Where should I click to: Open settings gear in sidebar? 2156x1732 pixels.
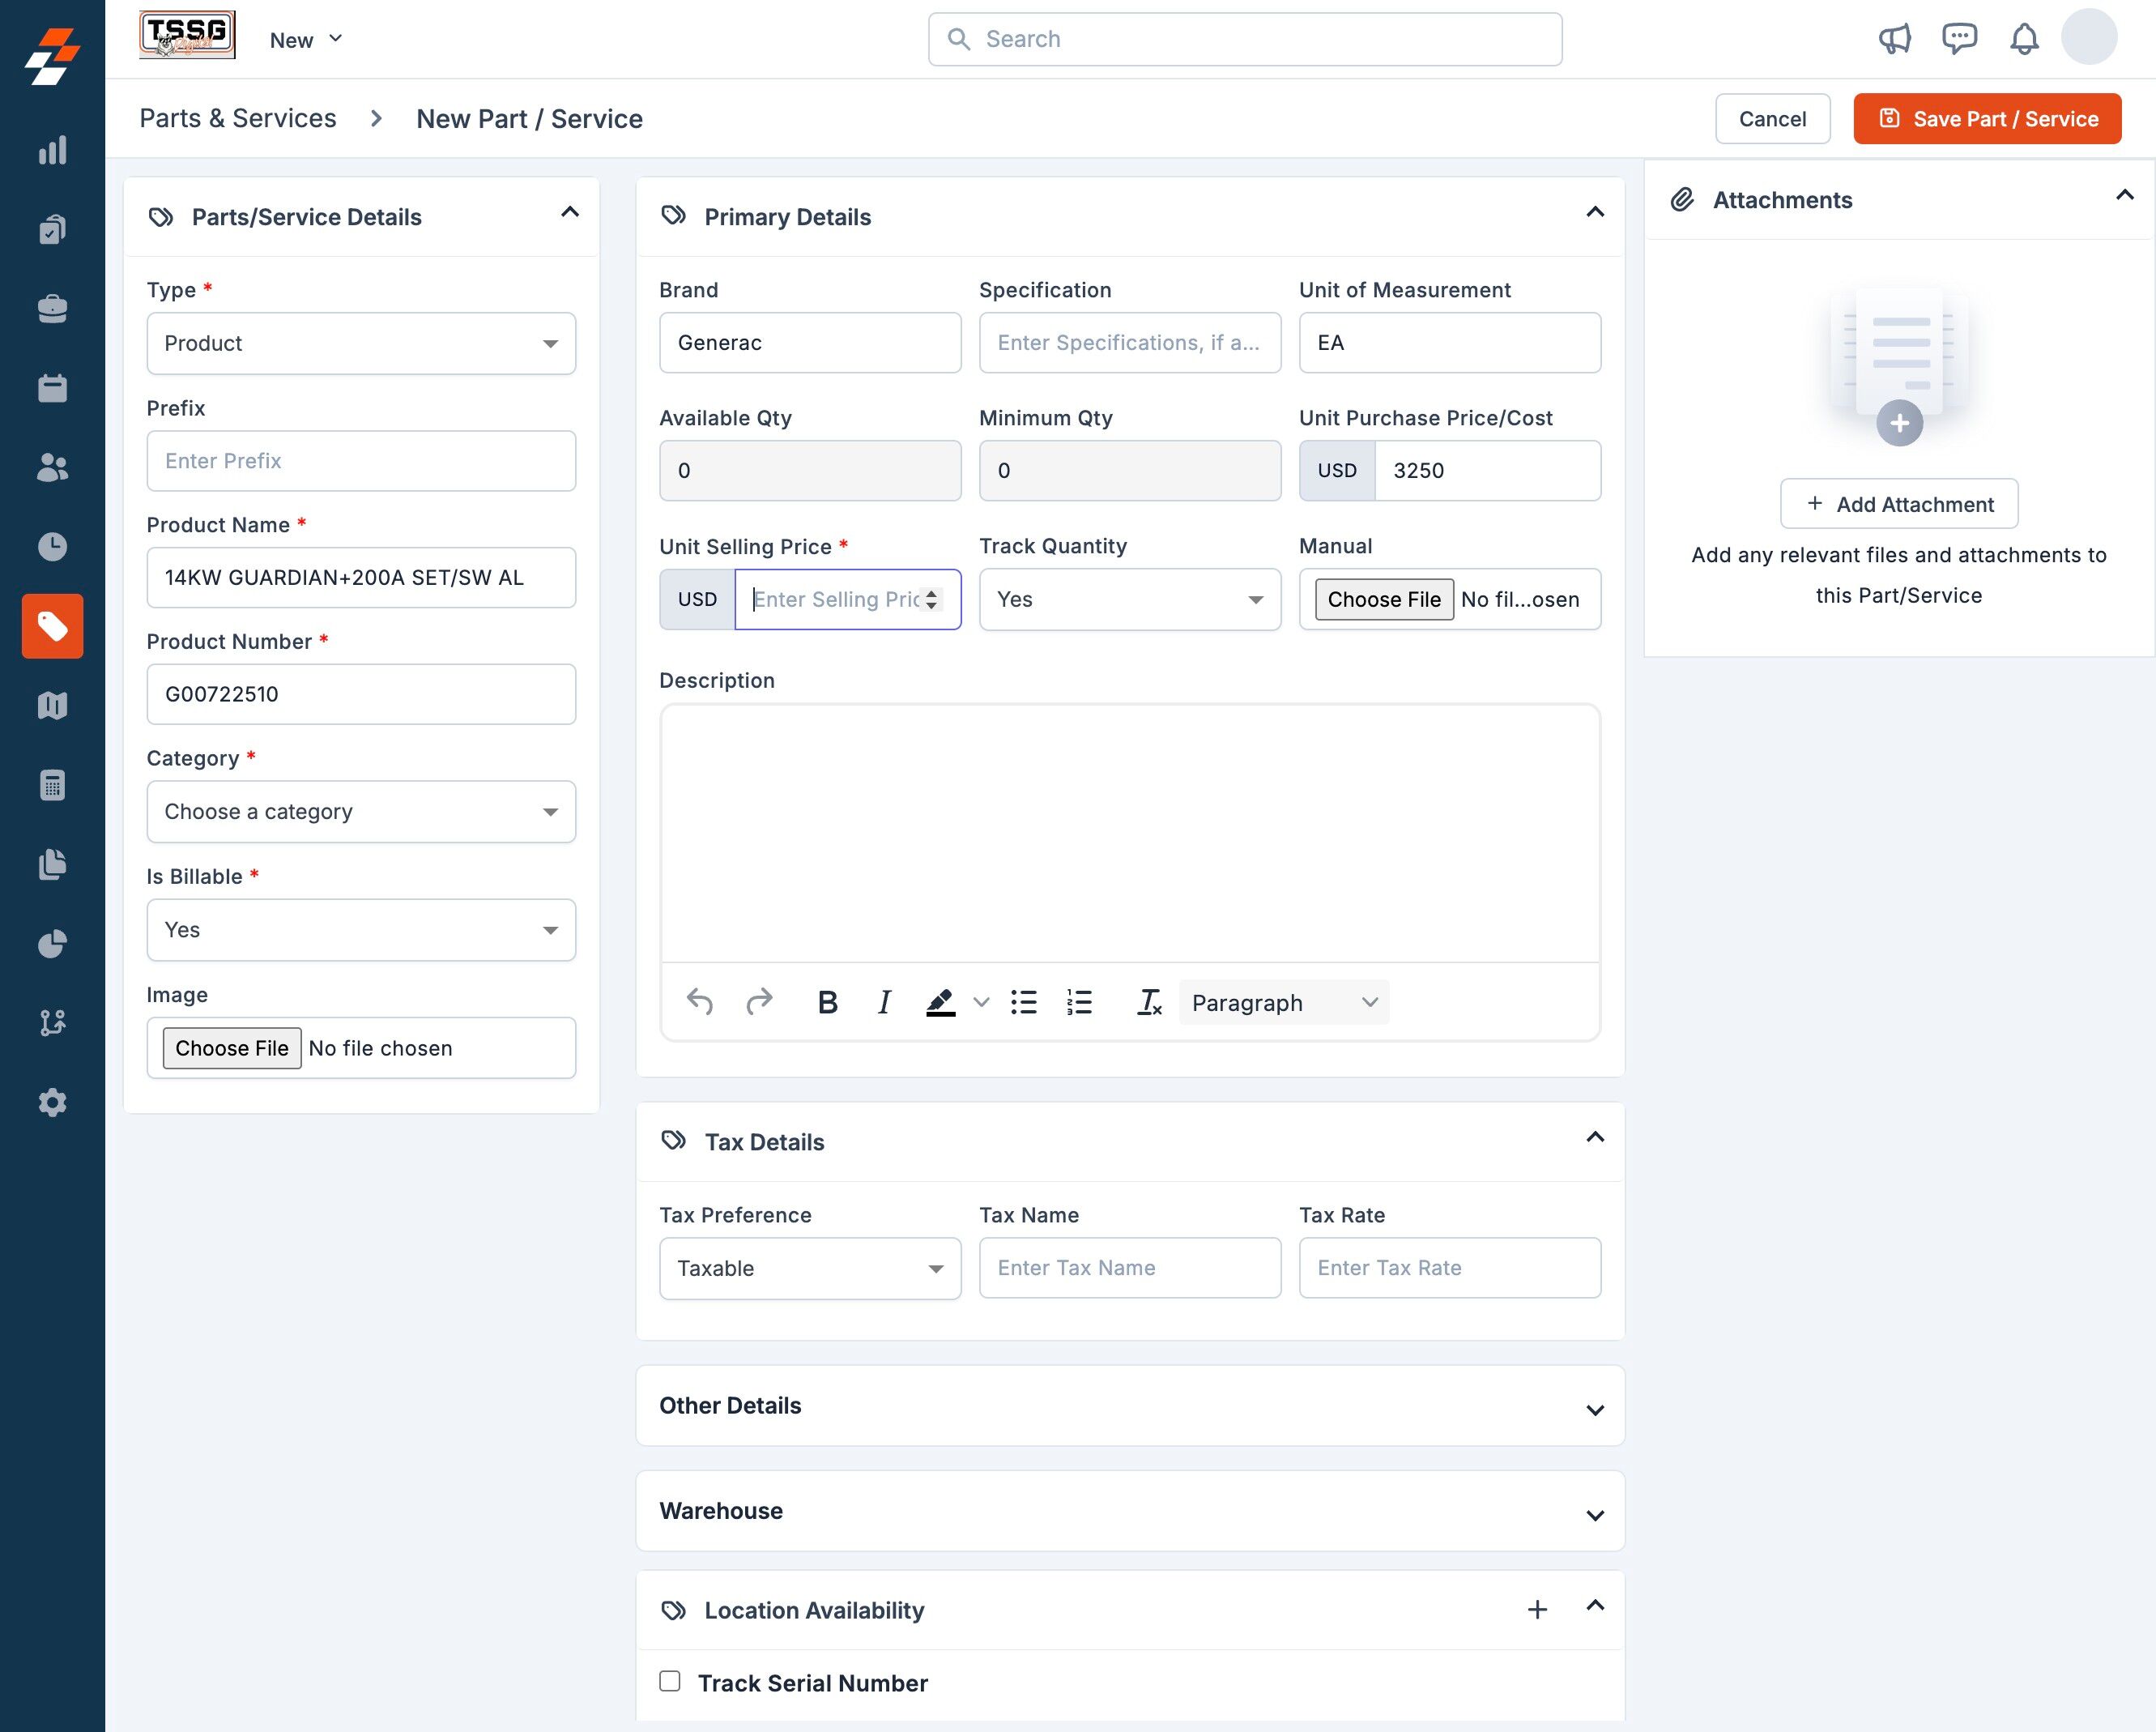(x=52, y=1102)
